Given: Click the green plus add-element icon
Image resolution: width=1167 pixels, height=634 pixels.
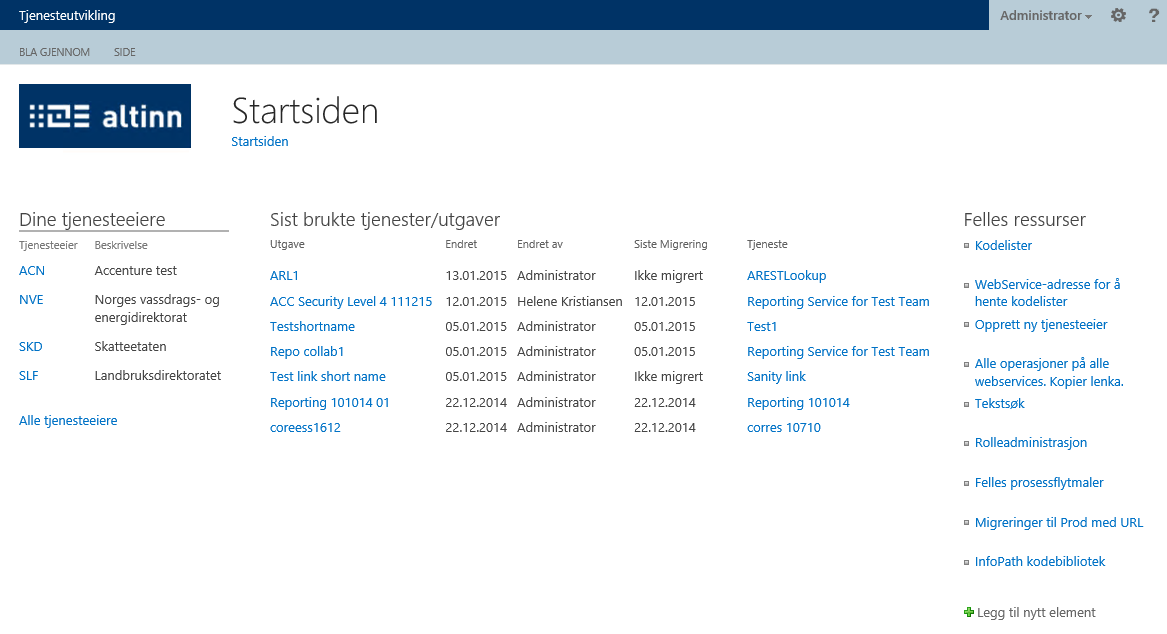Looking at the screenshot, I should tap(968, 612).
